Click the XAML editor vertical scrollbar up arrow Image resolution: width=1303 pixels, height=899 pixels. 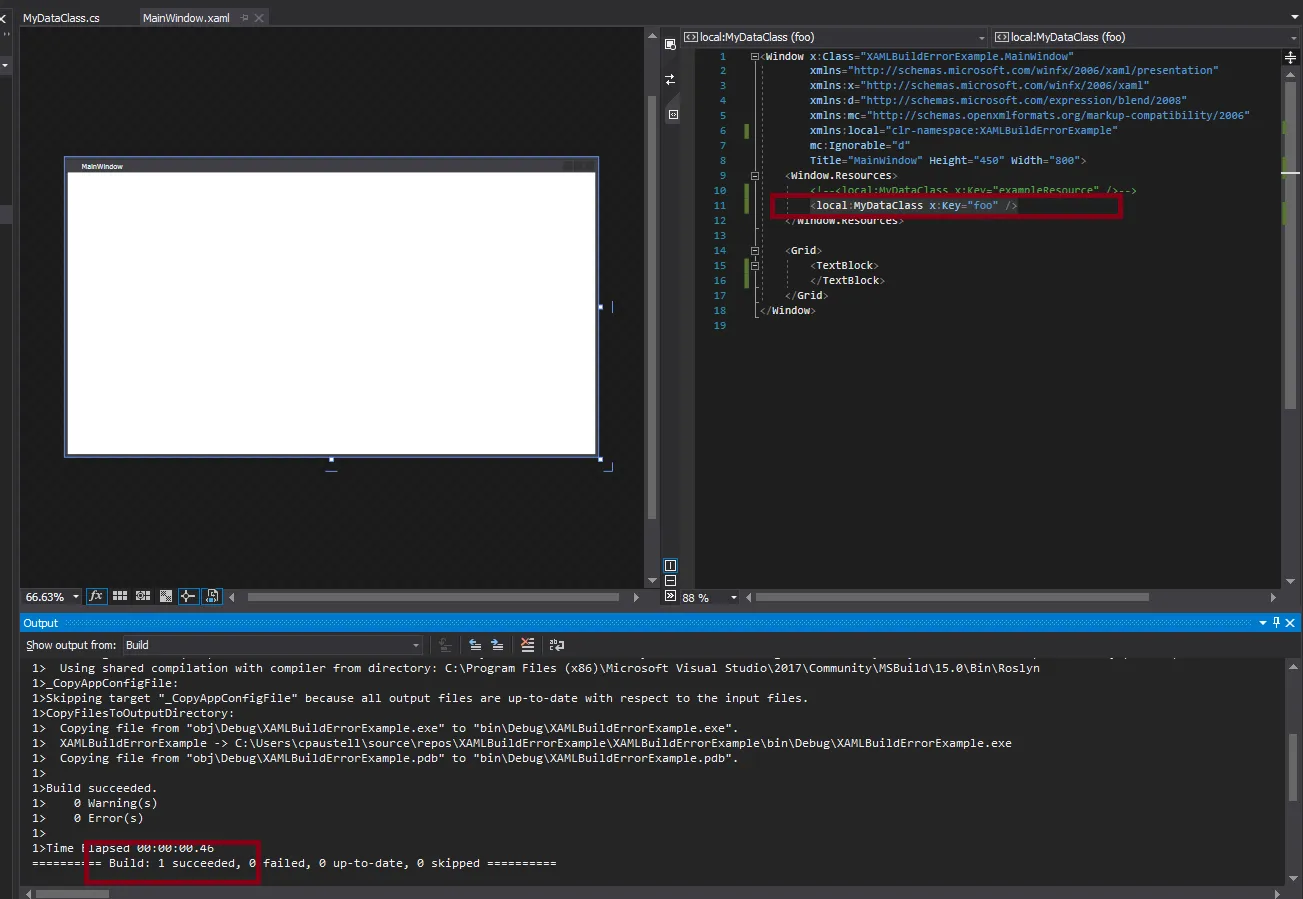1289,74
